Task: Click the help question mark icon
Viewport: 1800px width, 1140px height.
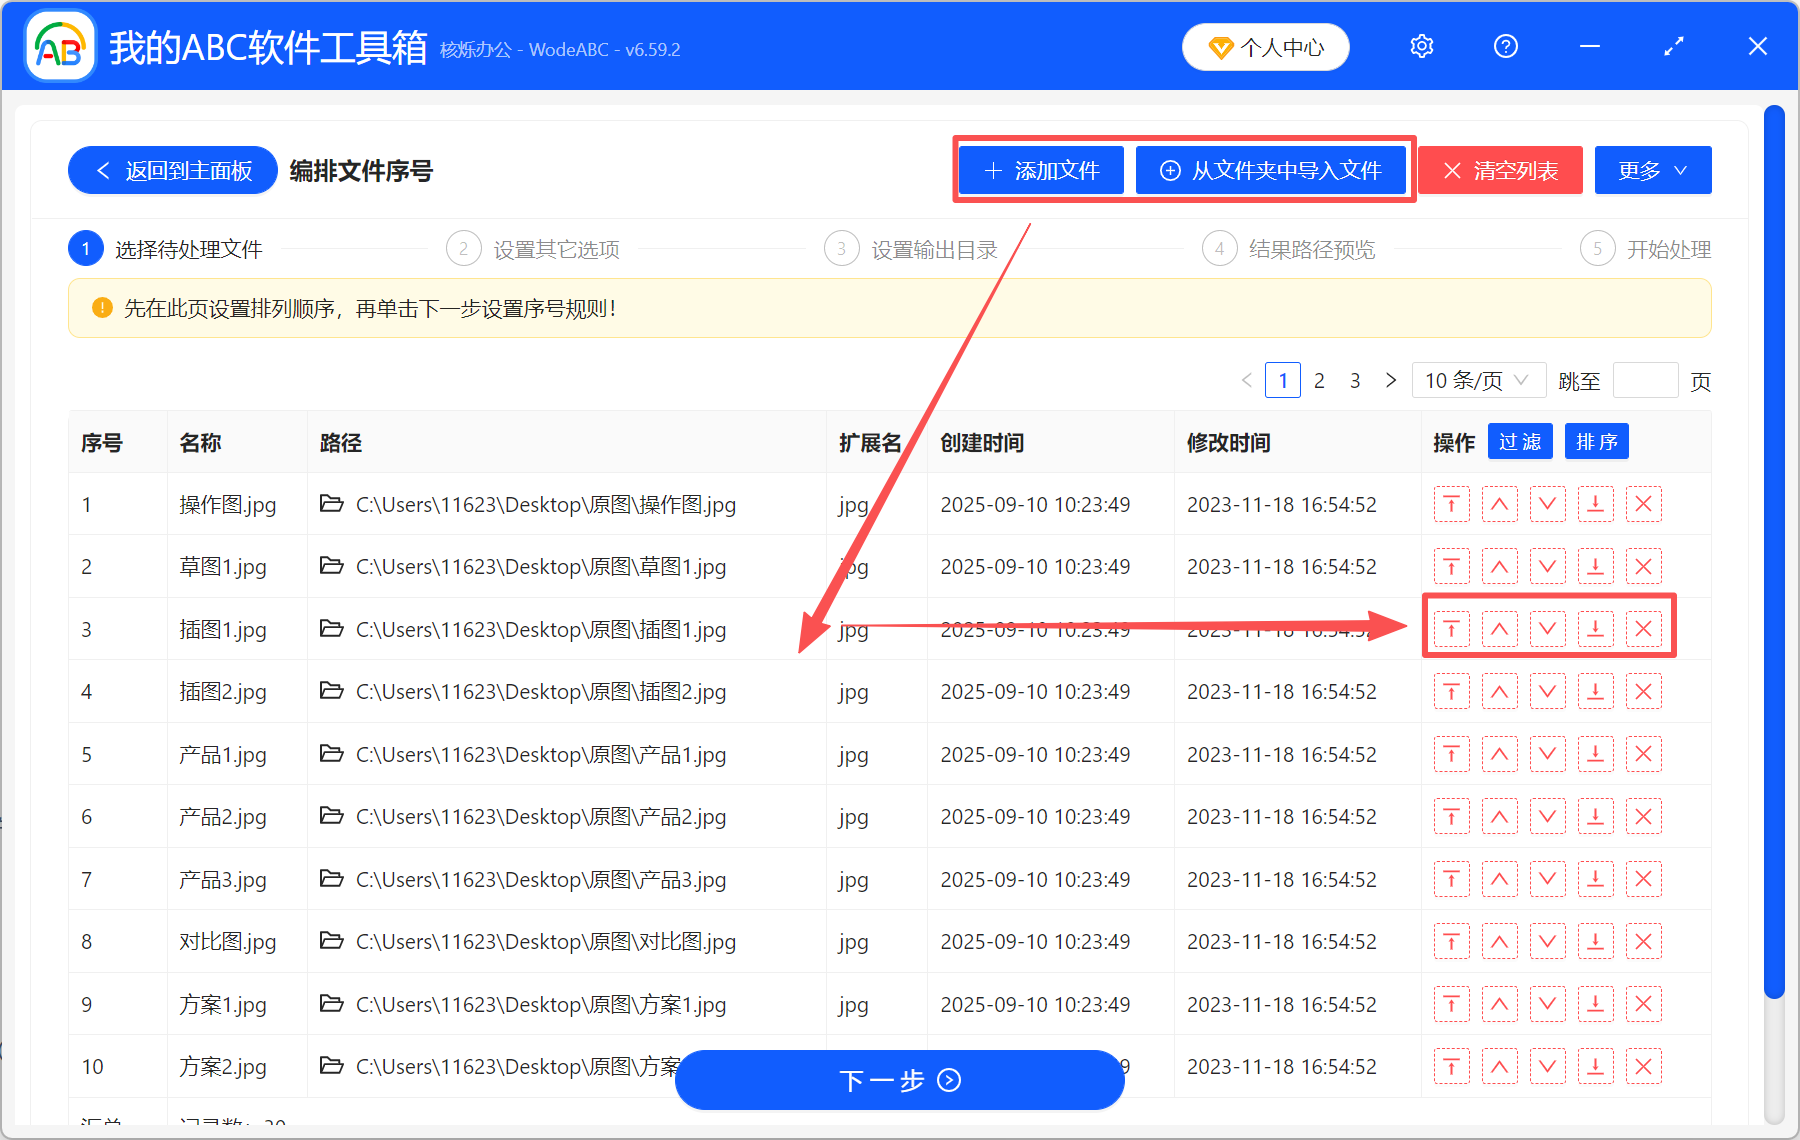Action: [1505, 47]
